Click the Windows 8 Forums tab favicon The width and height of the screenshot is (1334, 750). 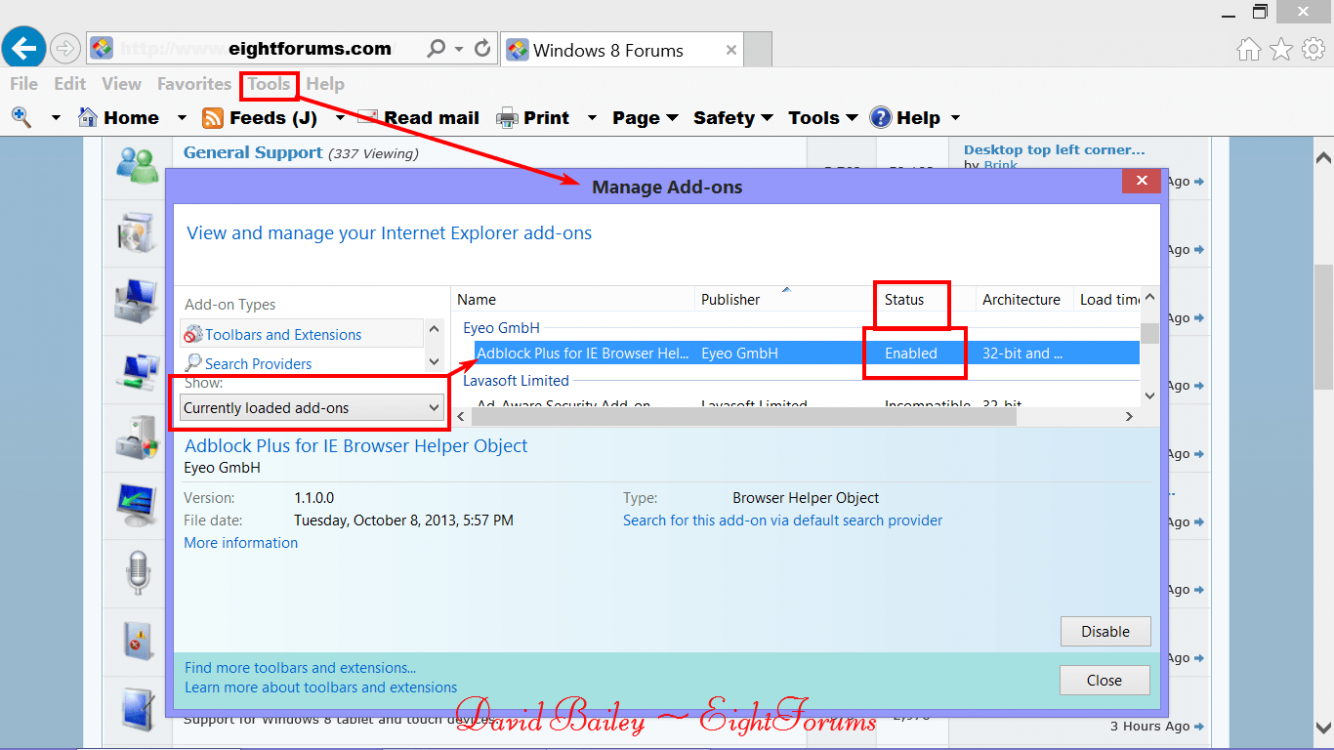pyautogui.click(x=517, y=50)
